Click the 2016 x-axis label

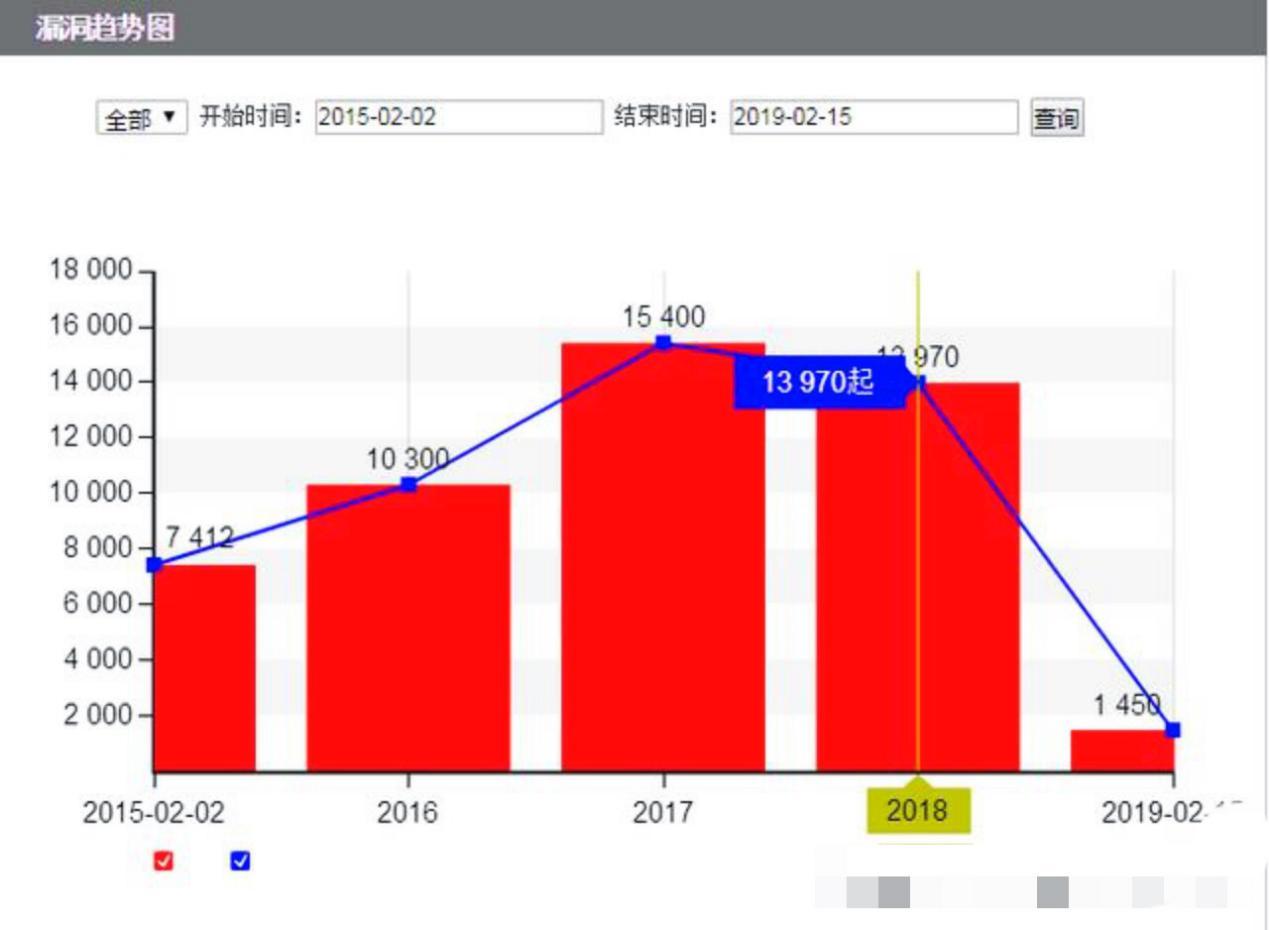(408, 811)
